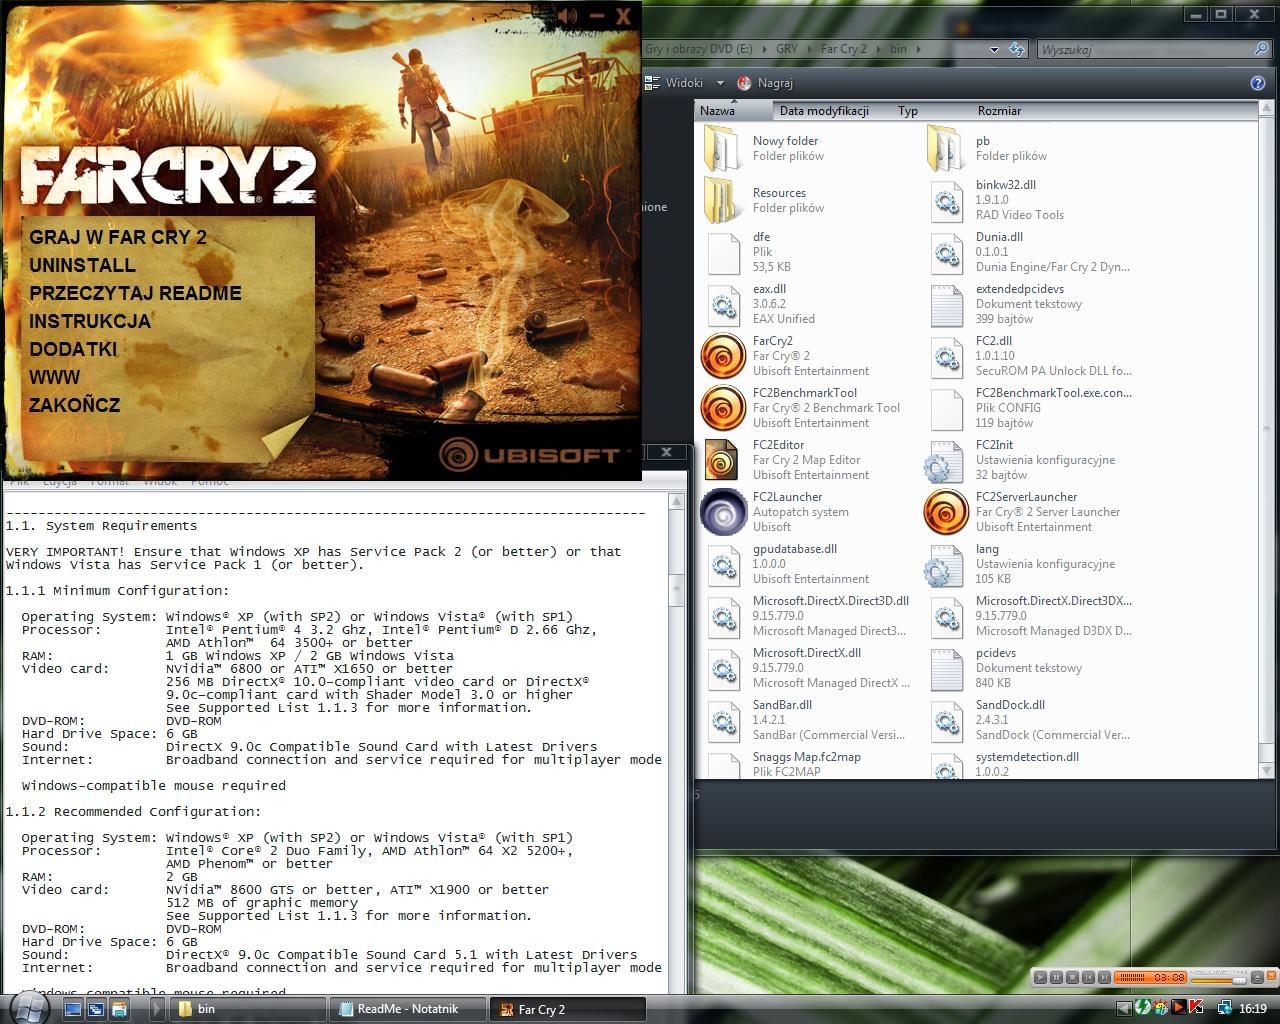
Task: Click Show Desktop in Quick Launch
Action: (73, 1009)
